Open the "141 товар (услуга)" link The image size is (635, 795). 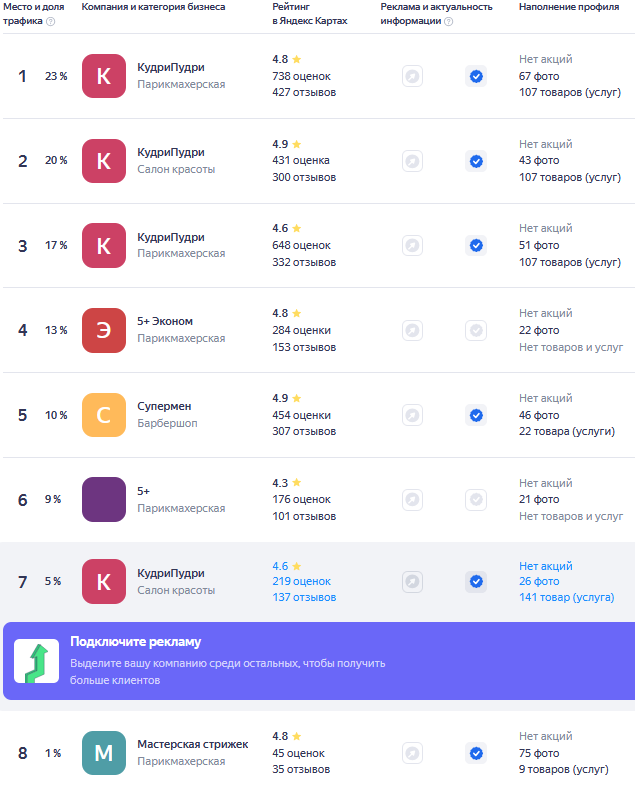(566, 597)
